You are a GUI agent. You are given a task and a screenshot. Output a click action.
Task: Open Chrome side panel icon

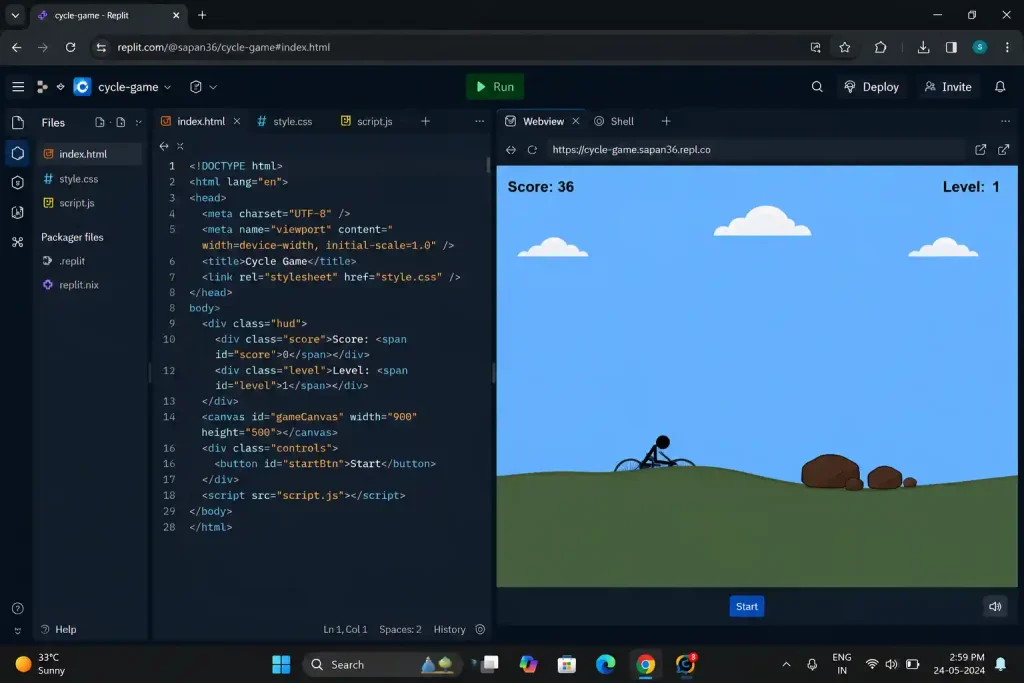(951, 47)
